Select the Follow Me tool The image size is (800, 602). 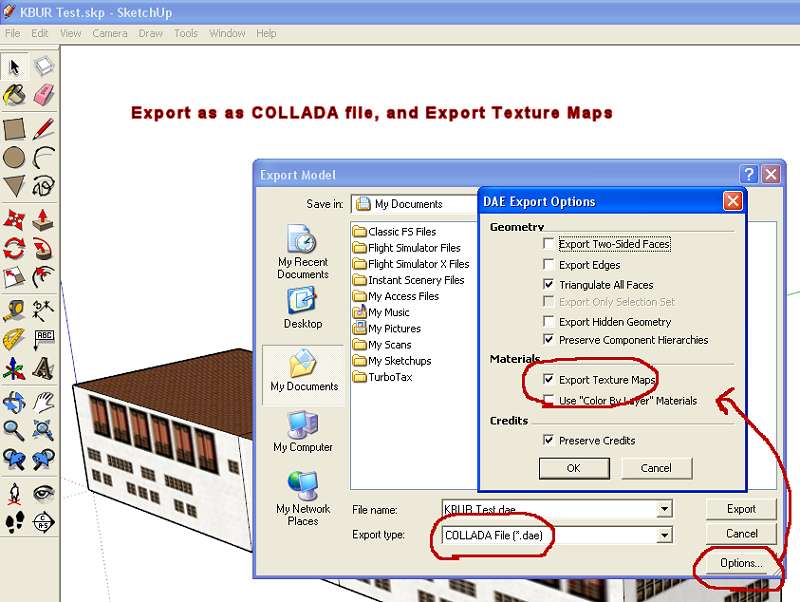pyautogui.click(x=43, y=249)
